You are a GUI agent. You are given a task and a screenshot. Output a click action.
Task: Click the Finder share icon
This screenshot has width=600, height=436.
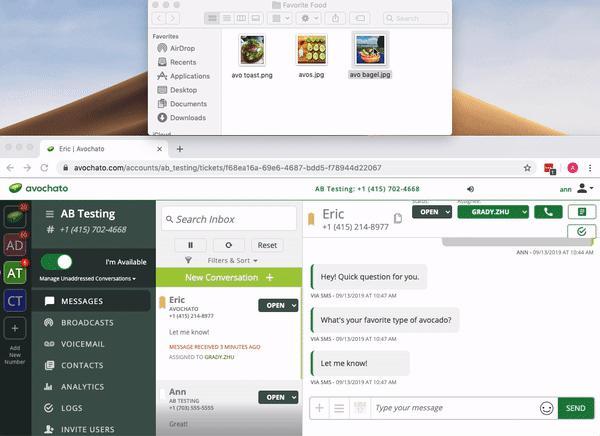pos(368,18)
